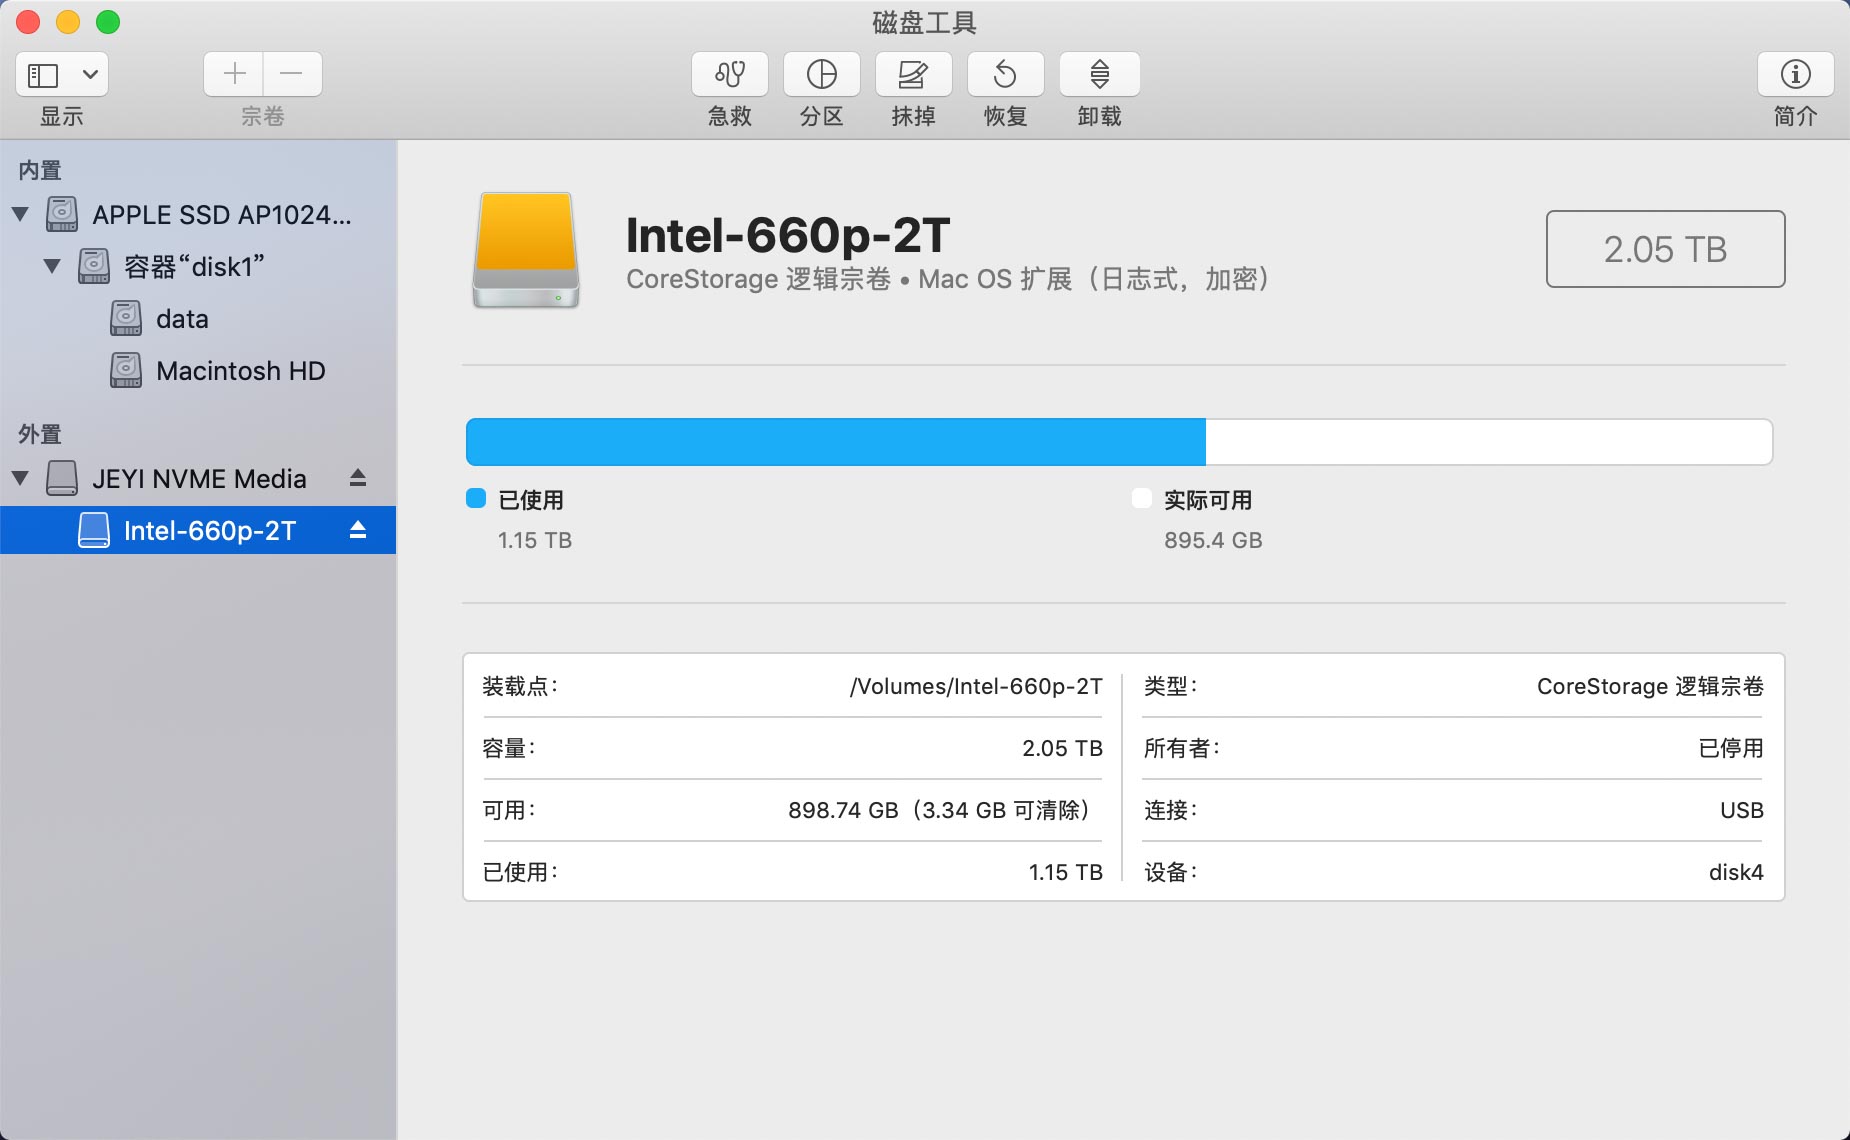Screen dimensions: 1850x1140
Task: Select JEYI NVME Media row
Action: (198, 478)
